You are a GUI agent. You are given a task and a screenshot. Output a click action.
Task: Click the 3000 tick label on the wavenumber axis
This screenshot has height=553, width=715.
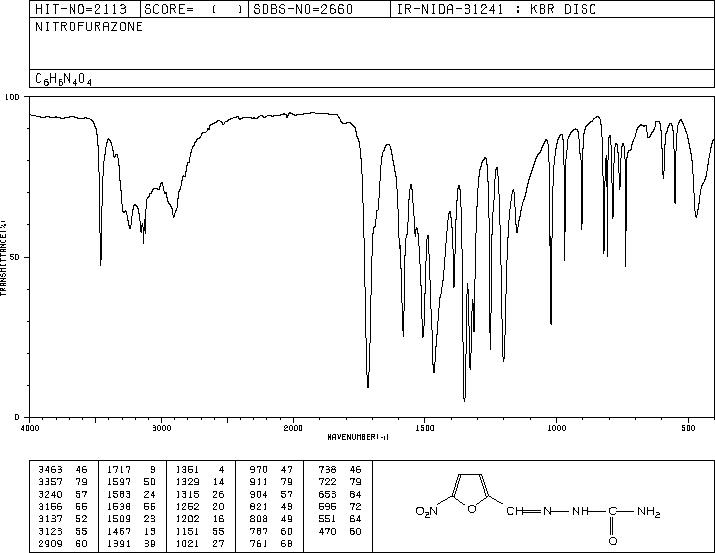[161, 428]
